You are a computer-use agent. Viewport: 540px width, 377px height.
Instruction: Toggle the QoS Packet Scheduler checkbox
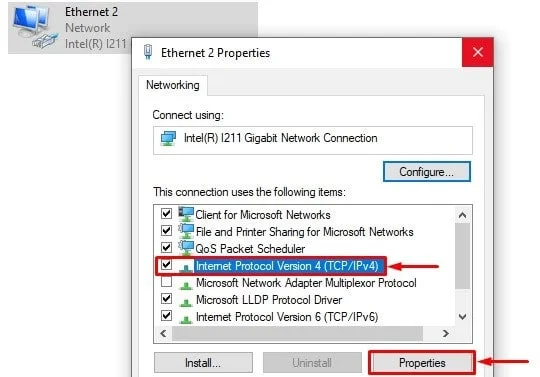click(166, 248)
